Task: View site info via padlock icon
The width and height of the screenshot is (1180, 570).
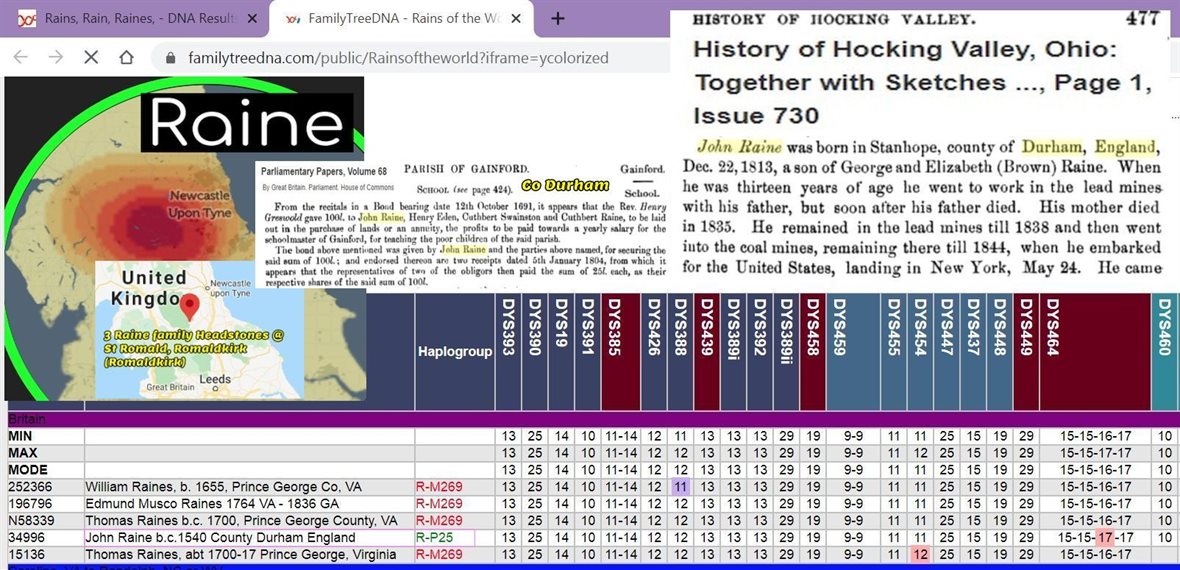Action: click(170, 57)
